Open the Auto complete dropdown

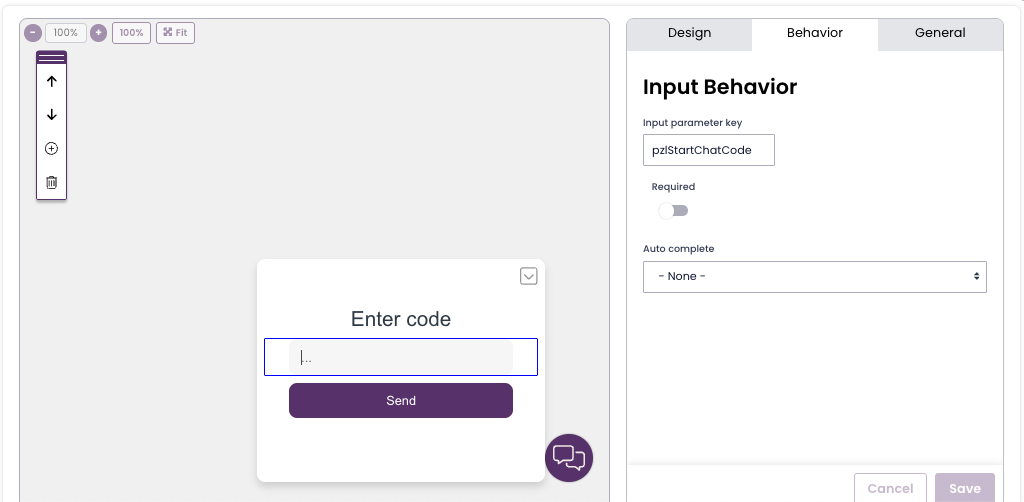(x=814, y=277)
